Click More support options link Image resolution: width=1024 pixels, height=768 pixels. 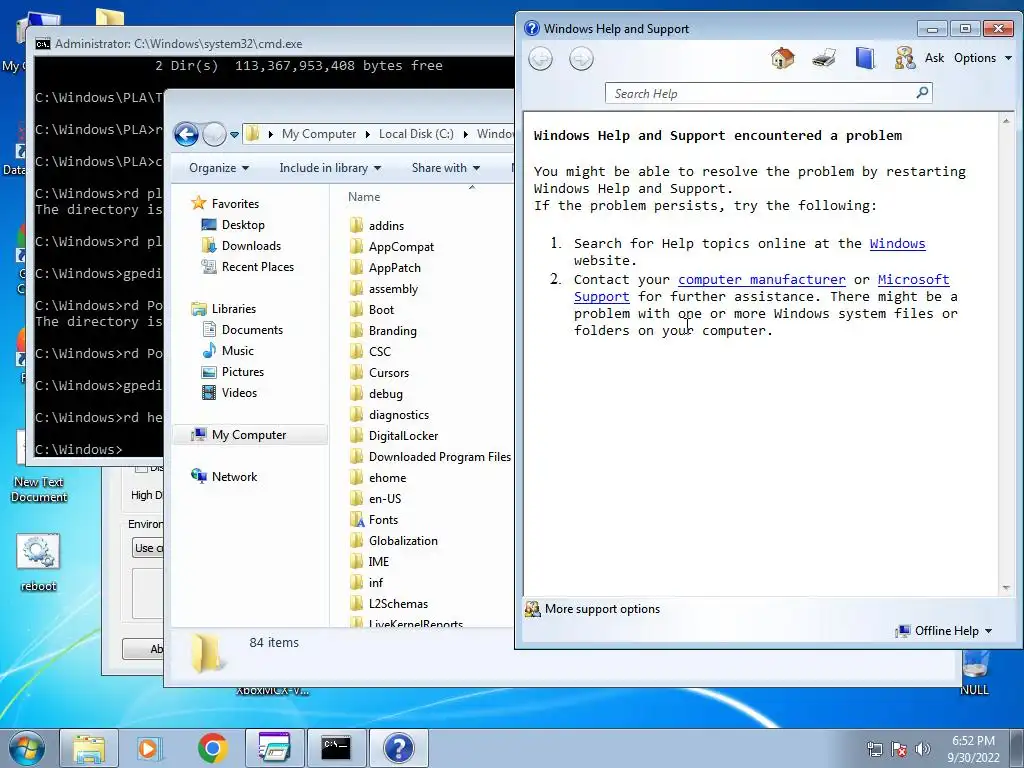(602, 609)
